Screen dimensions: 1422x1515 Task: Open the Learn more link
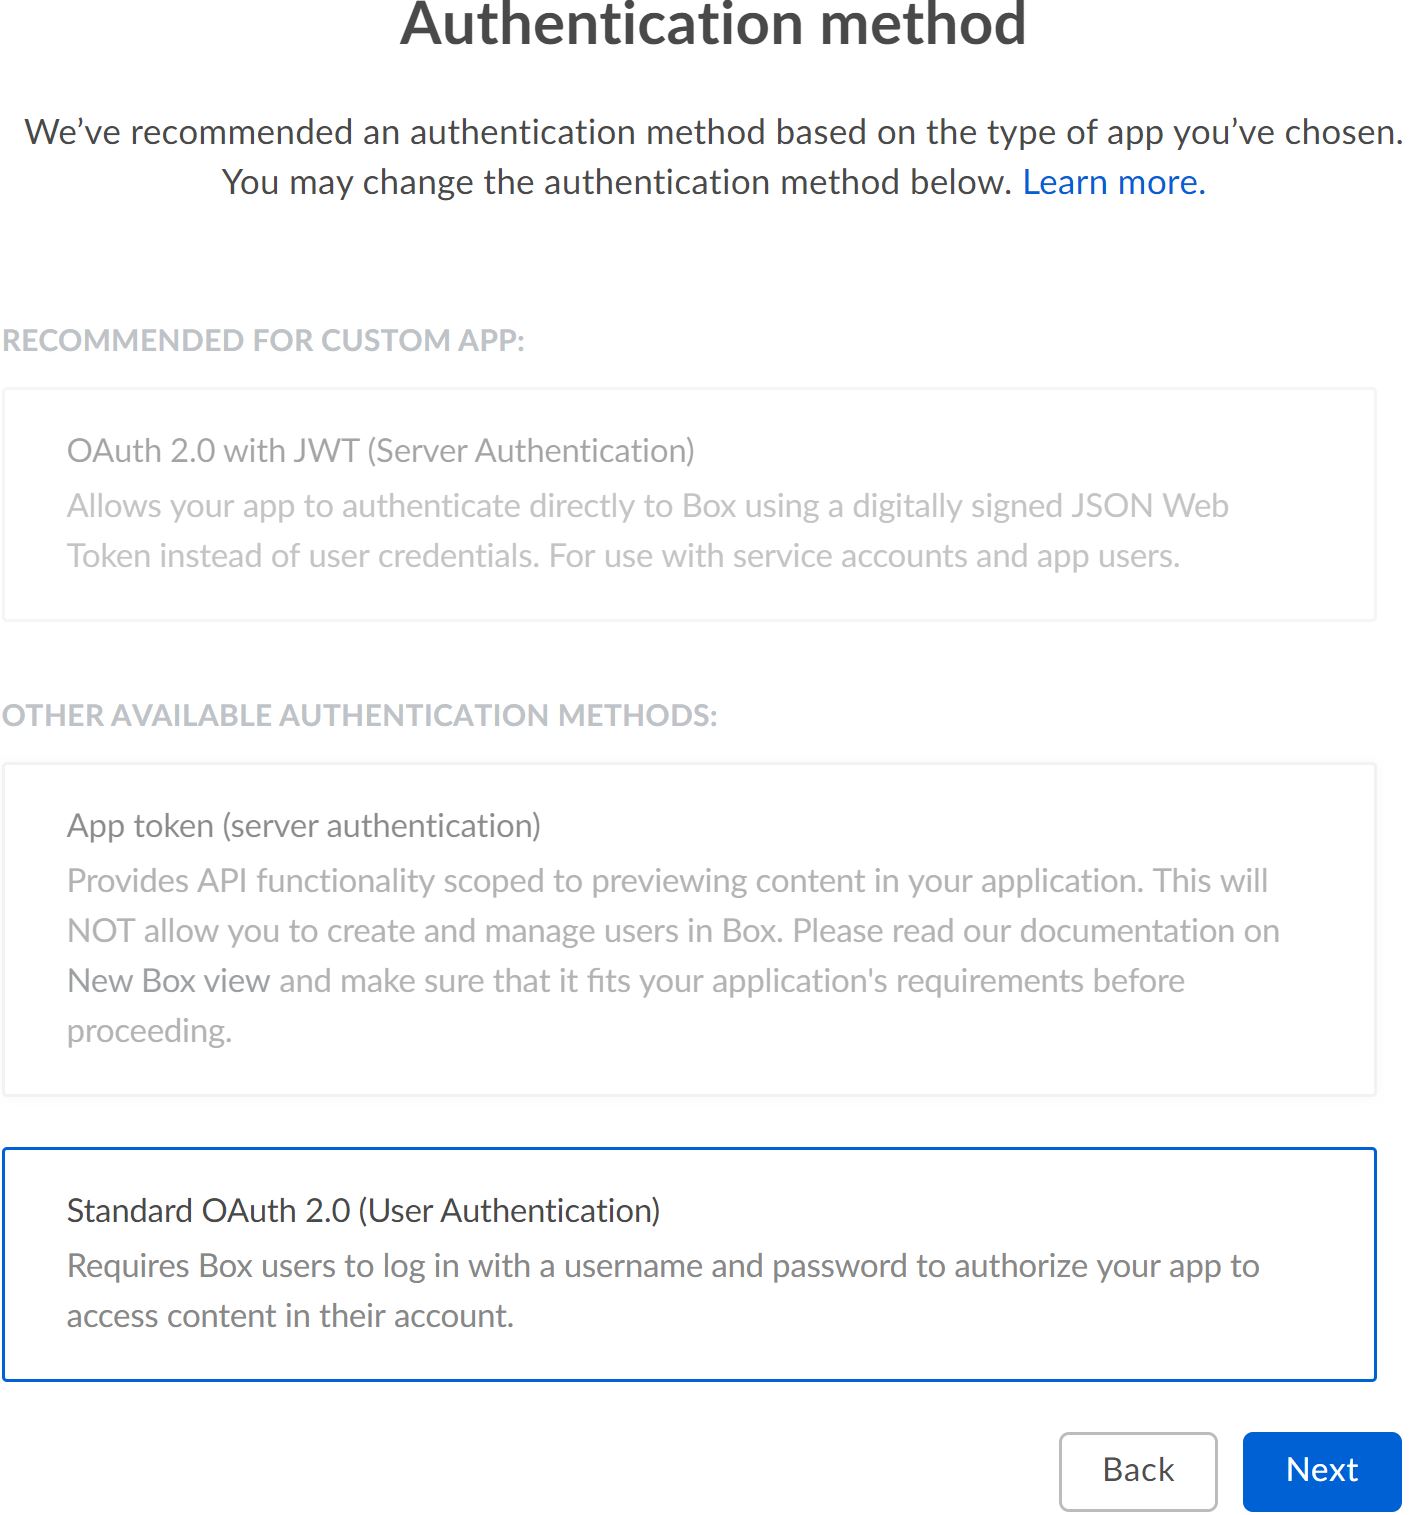(1112, 182)
